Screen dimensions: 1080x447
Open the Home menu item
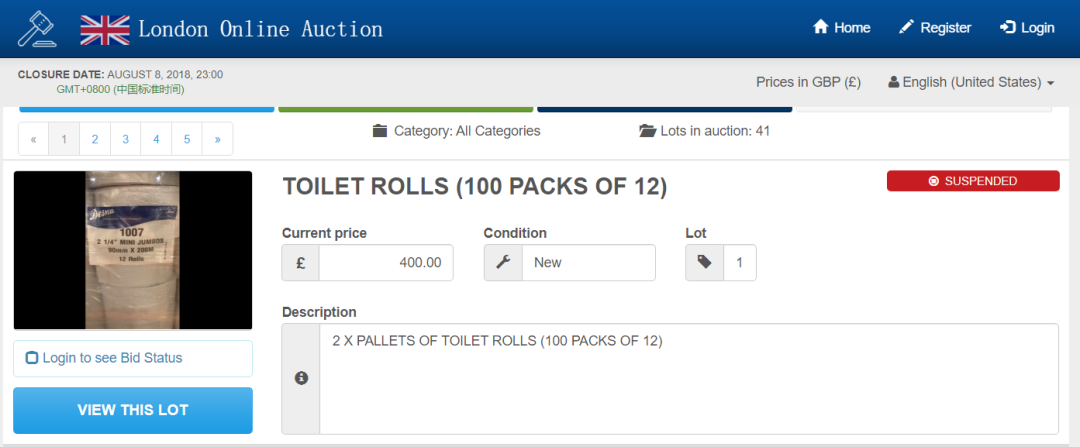(x=841, y=28)
